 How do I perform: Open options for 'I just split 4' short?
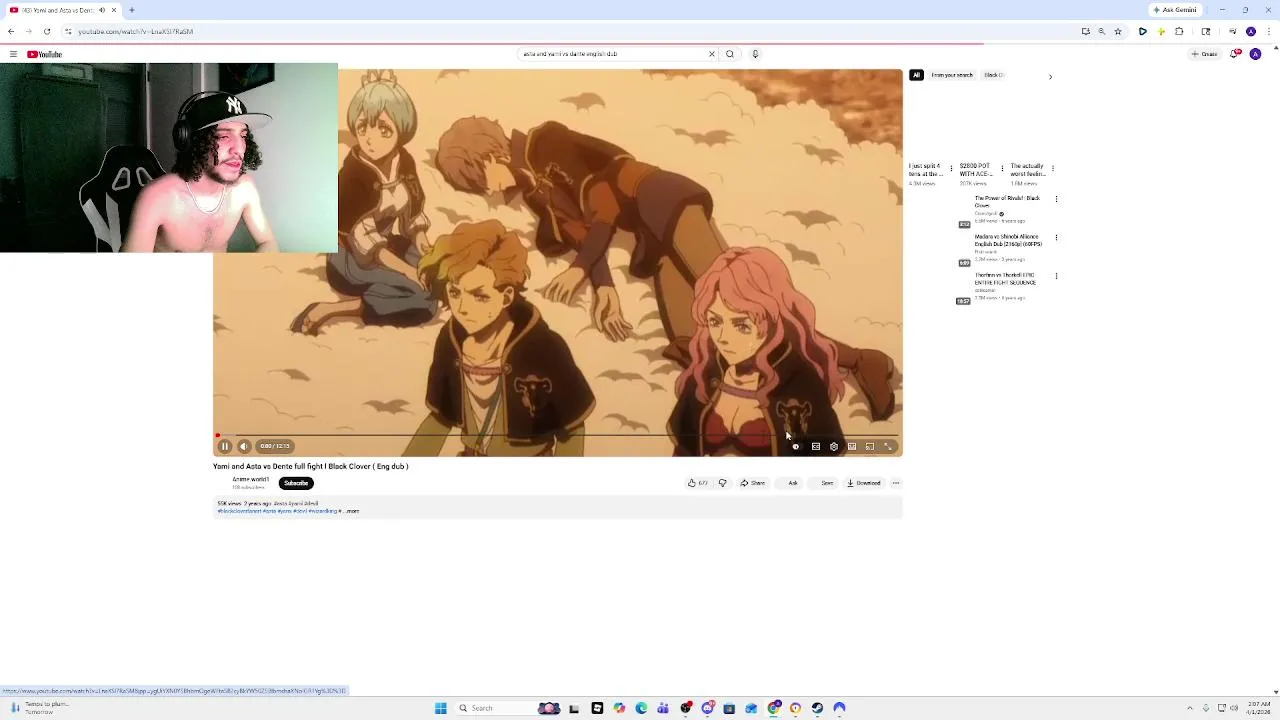point(951,168)
